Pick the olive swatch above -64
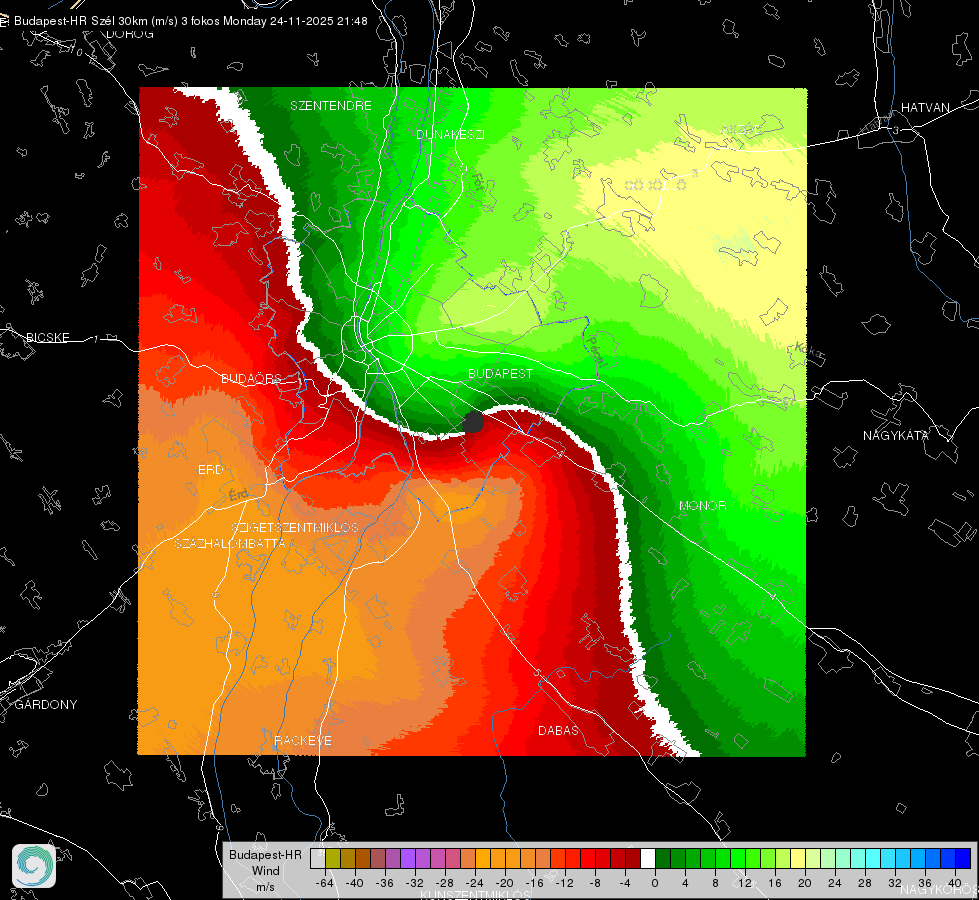This screenshot has width=979, height=900. tap(333, 858)
